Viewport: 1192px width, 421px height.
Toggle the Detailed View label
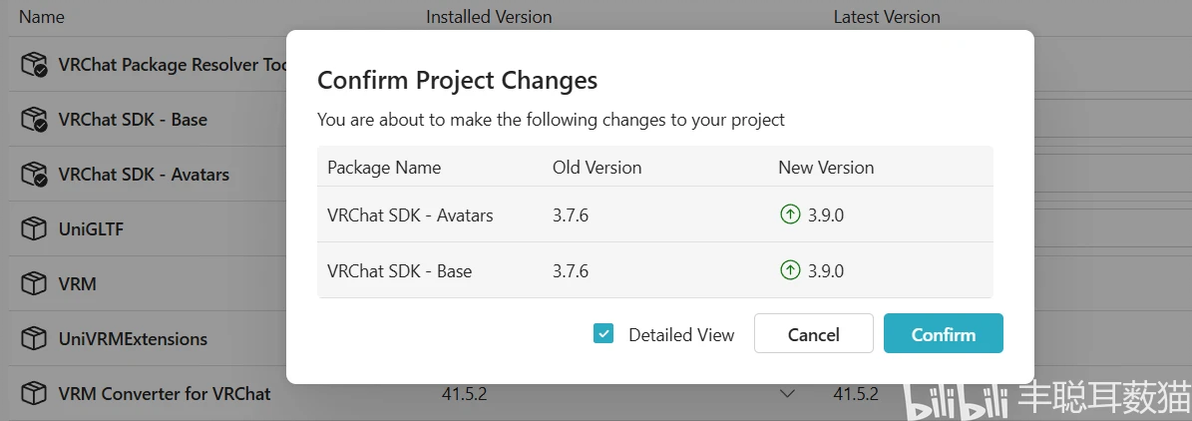tap(681, 335)
